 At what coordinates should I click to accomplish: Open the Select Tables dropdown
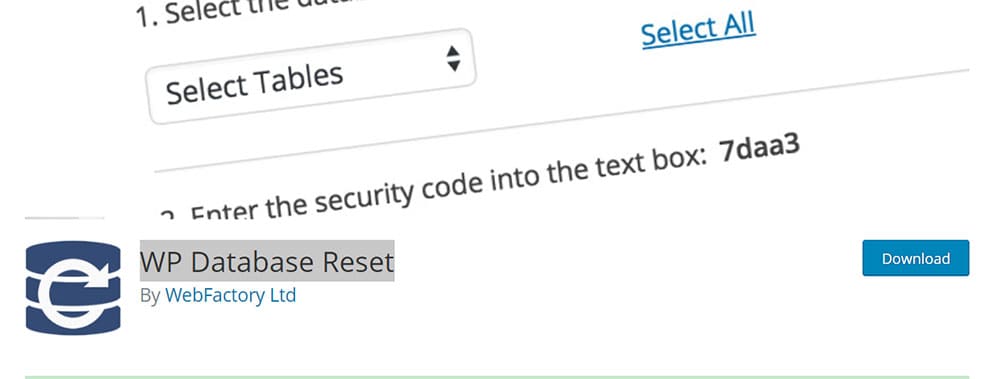point(311,76)
